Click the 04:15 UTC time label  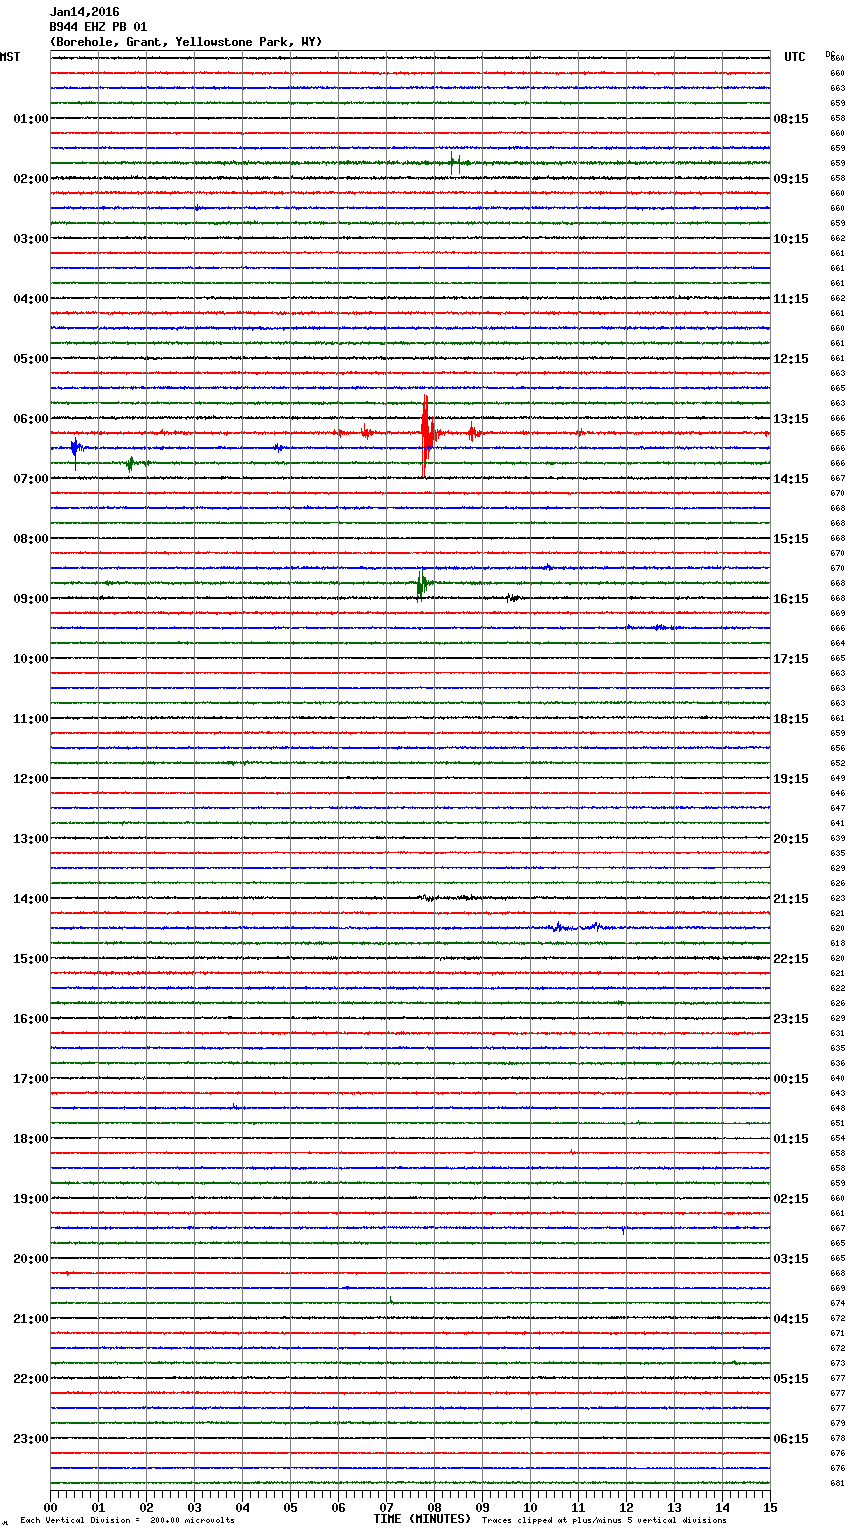coord(791,1319)
